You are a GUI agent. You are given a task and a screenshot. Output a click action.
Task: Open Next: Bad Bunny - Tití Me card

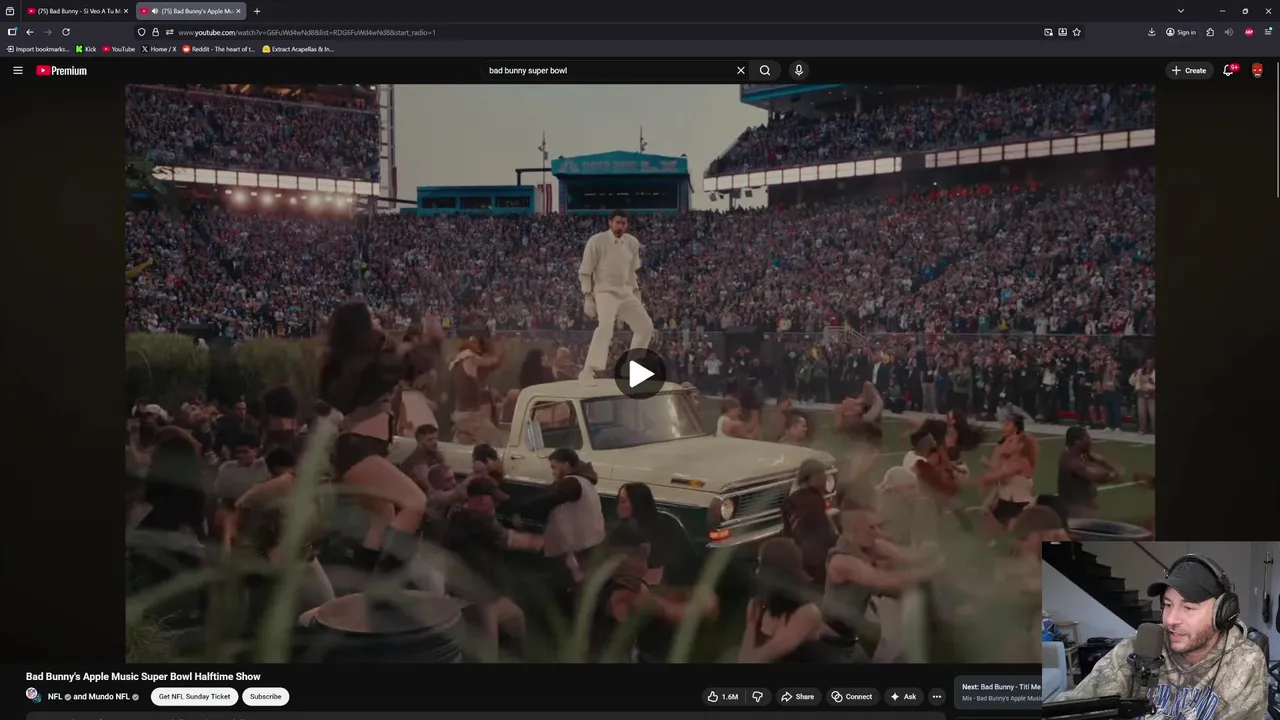click(x=1000, y=692)
